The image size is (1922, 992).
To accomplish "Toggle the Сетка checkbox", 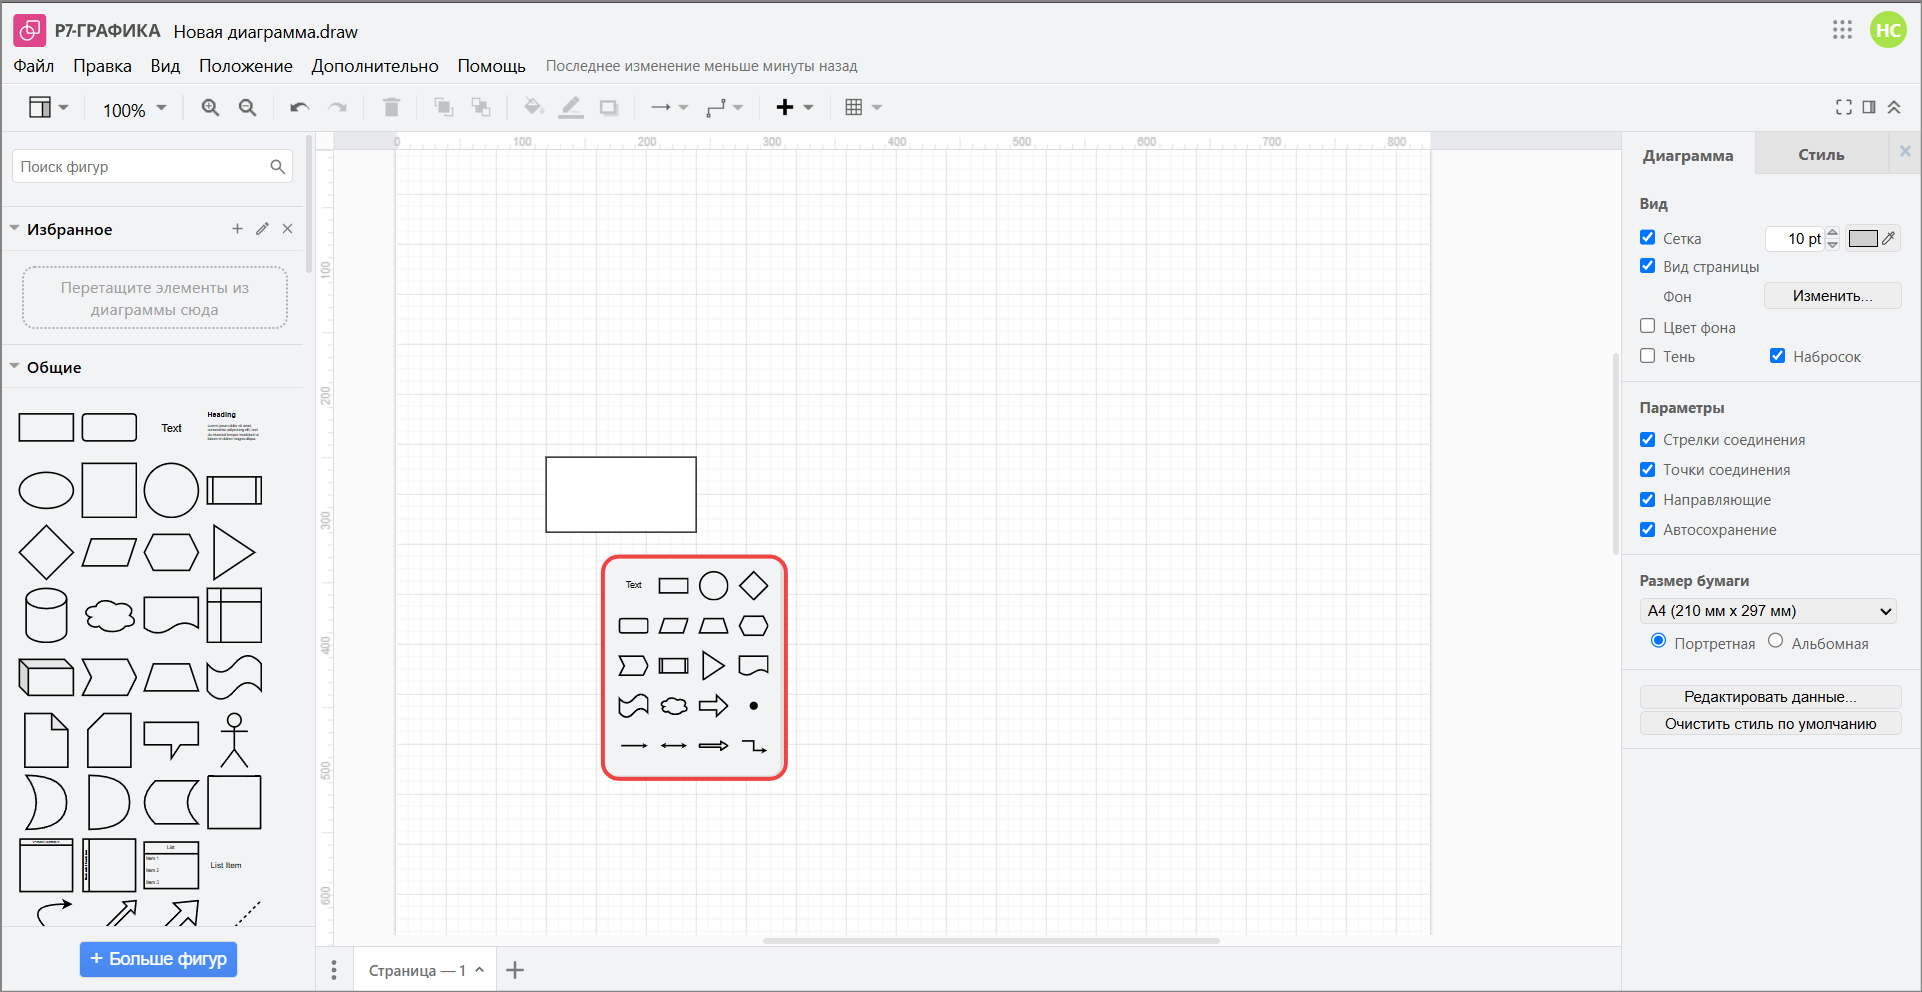I will (x=1648, y=237).
